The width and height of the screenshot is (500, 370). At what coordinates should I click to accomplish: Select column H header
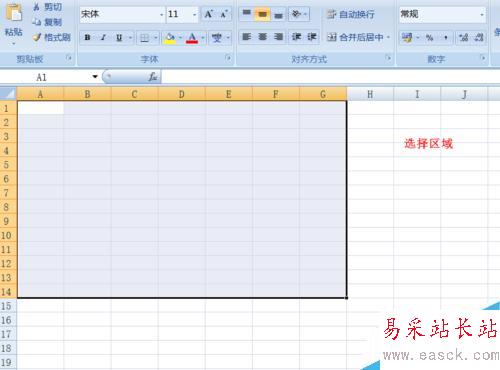point(370,94)
